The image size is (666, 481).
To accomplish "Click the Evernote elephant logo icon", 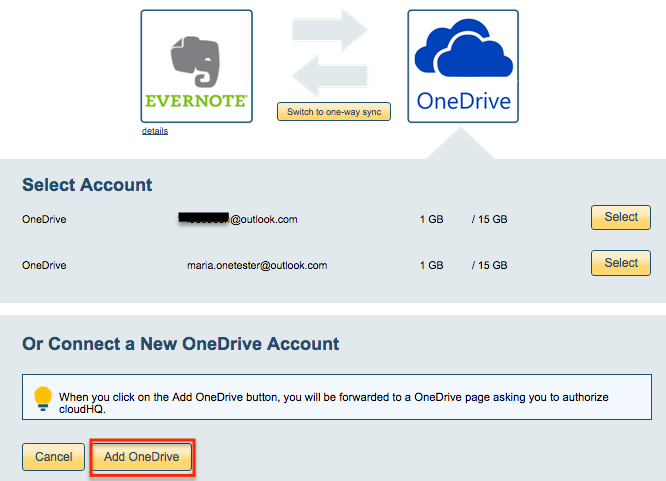I will click(x=196, y=60).
